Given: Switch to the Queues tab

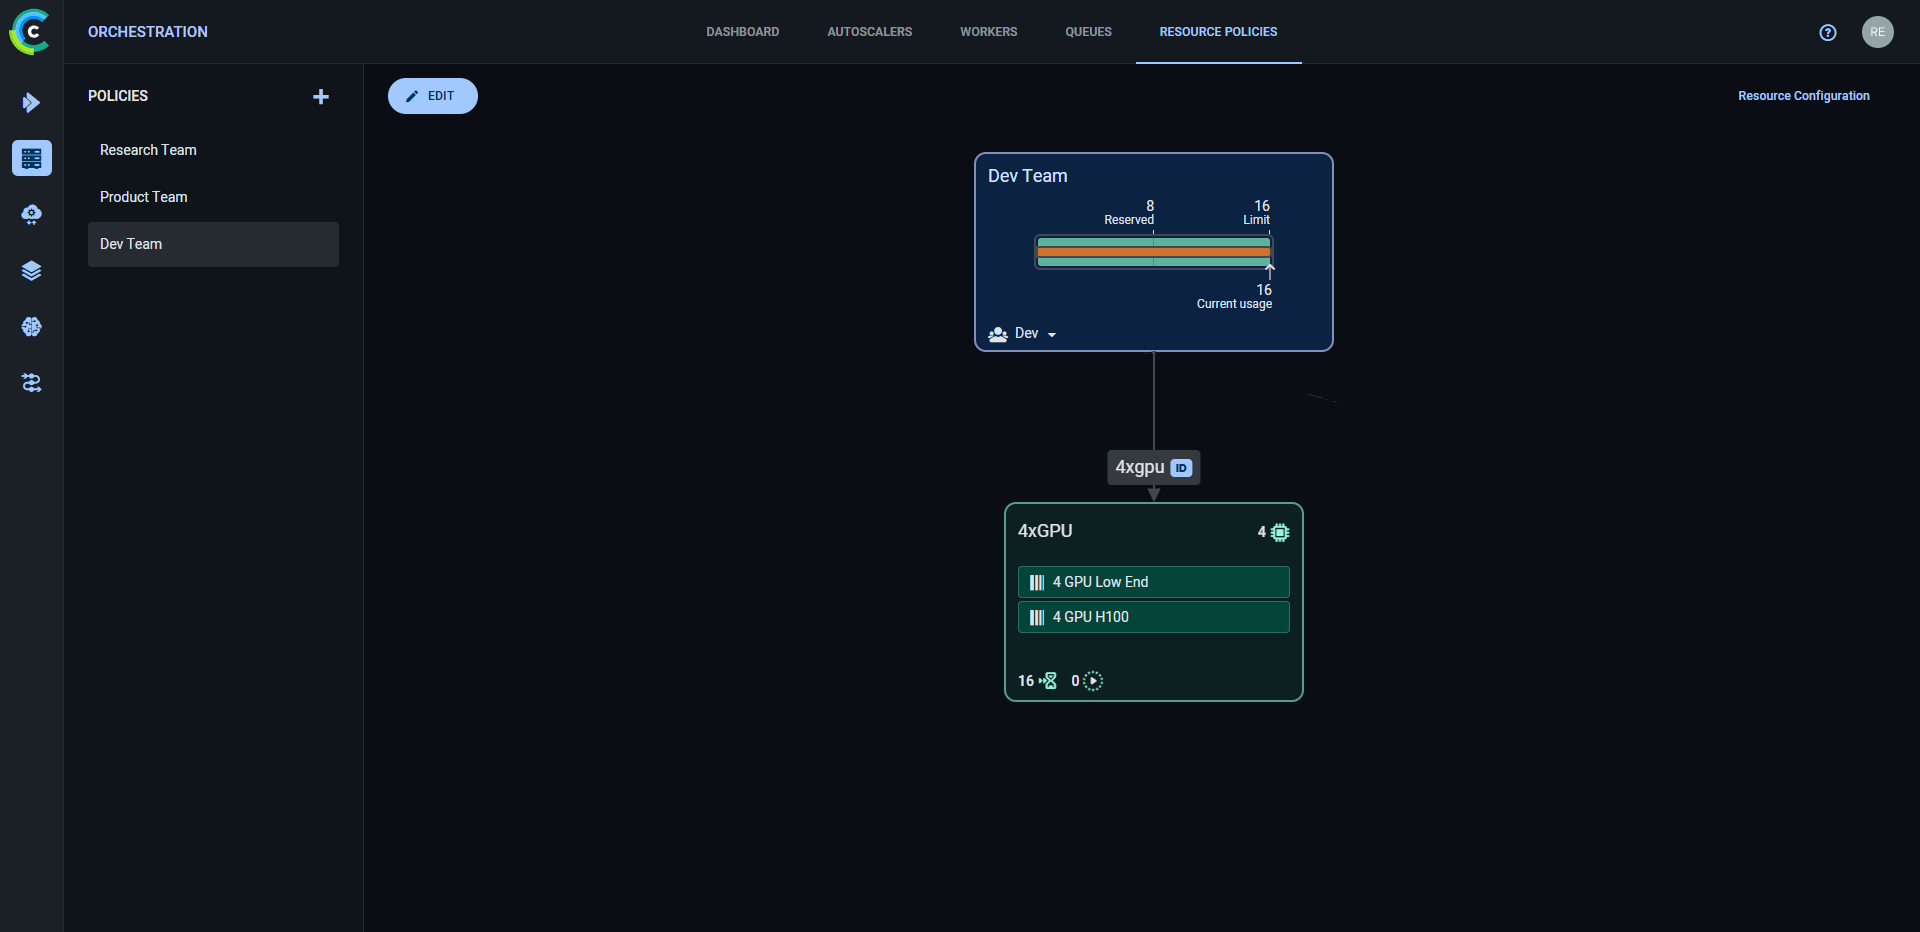Looking at the screenshot, I should 1088,32.
